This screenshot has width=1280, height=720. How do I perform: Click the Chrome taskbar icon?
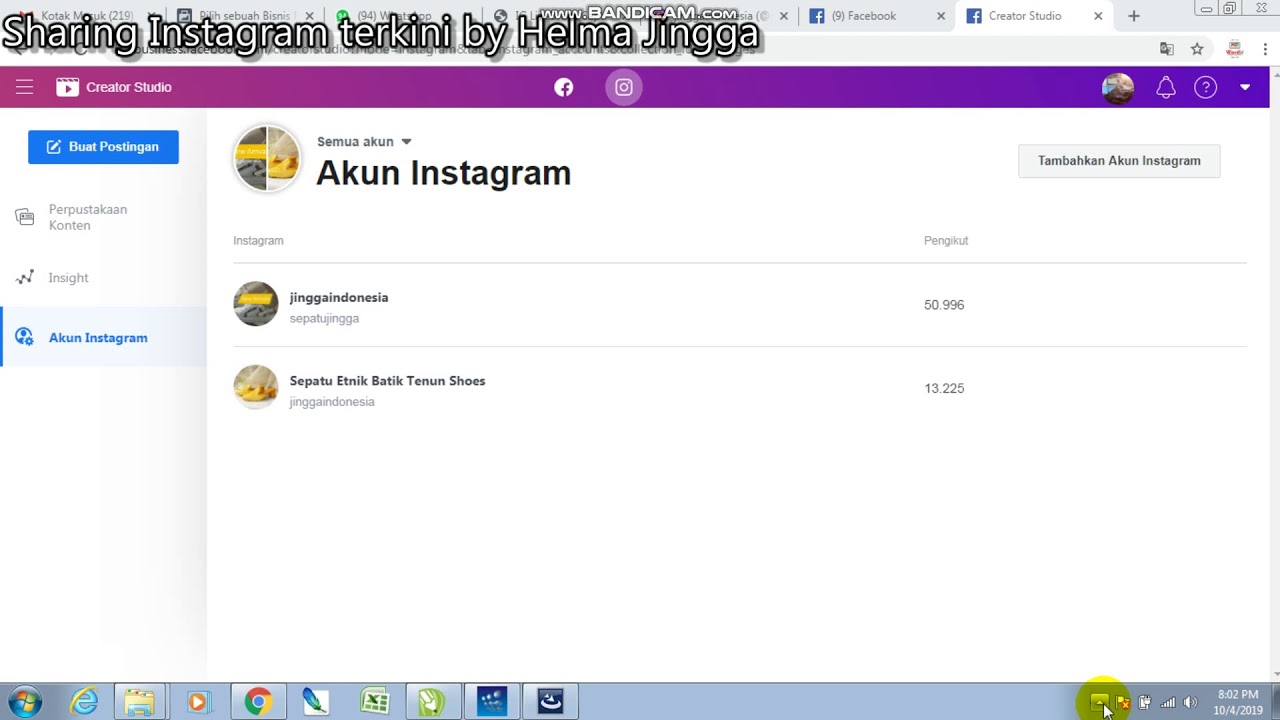coord(258,702)
